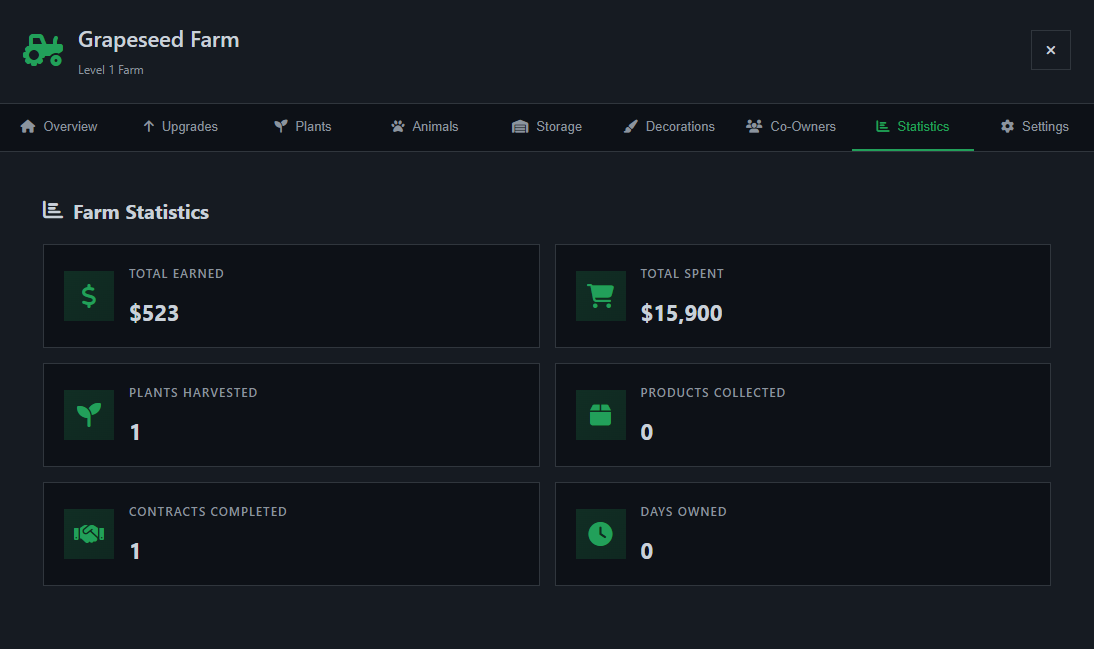Click the clock Days Owned icon
The image size is (1094, 649).
pos(600,534)
